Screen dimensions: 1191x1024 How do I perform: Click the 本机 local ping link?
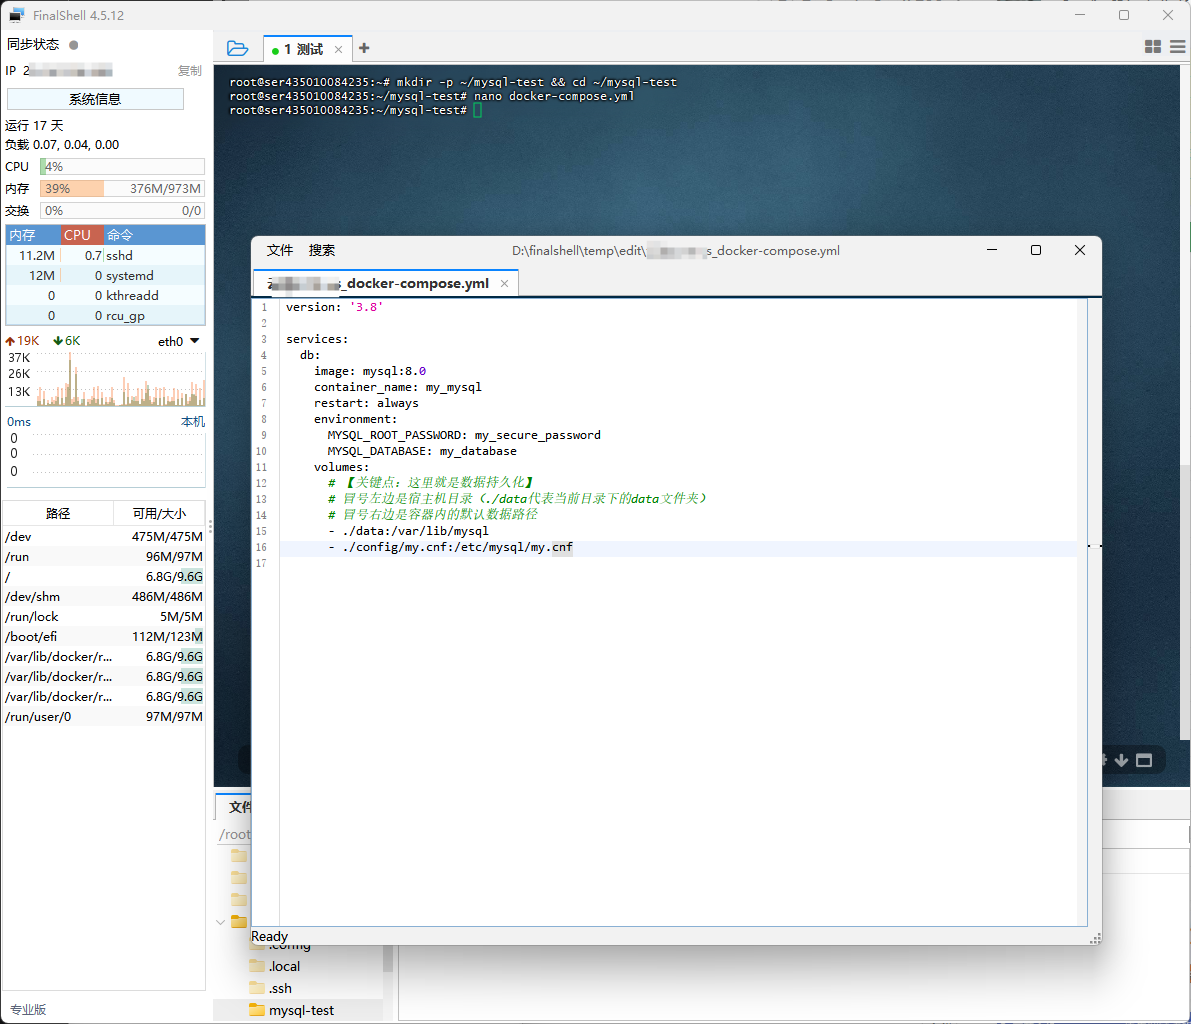(x=192, y=422)
